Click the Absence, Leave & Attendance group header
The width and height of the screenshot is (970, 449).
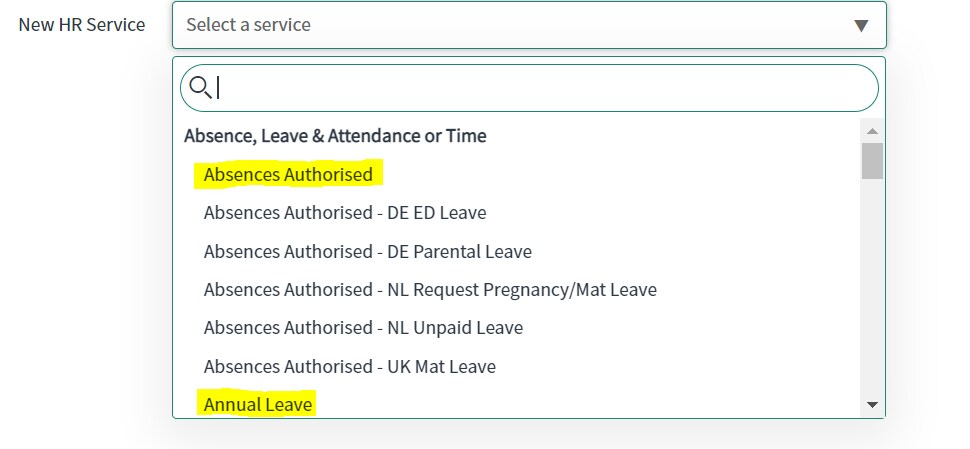[335, 135]
